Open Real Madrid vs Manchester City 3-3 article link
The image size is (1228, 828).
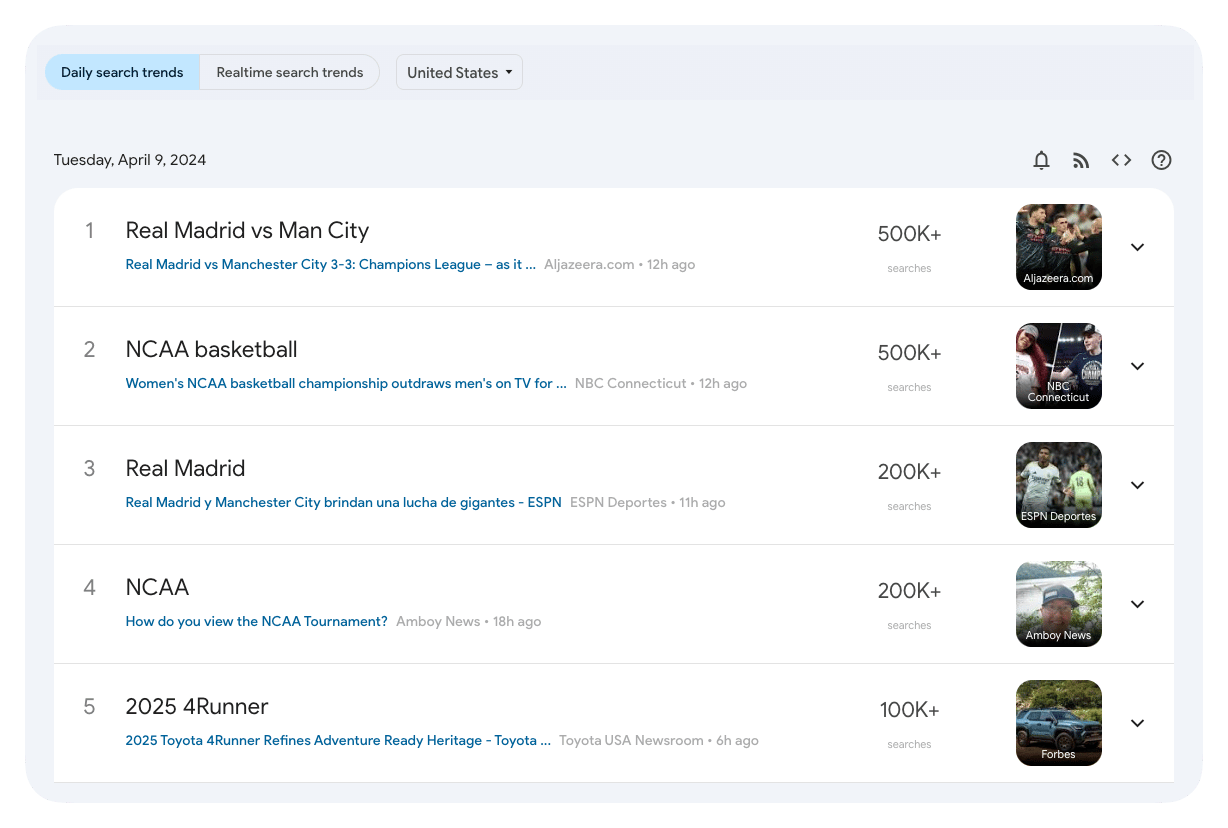(x=331, y=265)
